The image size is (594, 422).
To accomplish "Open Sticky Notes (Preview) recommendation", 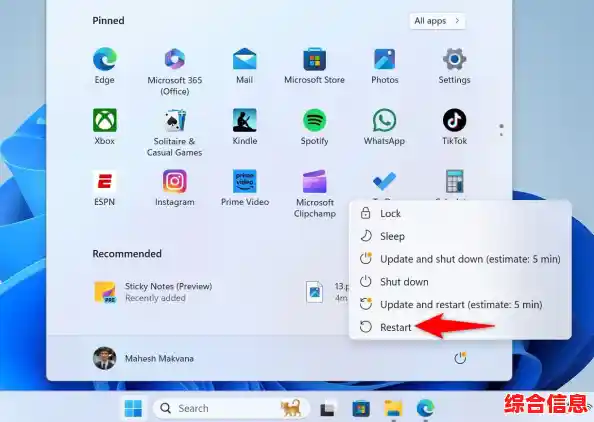I will tap(153, 292).
